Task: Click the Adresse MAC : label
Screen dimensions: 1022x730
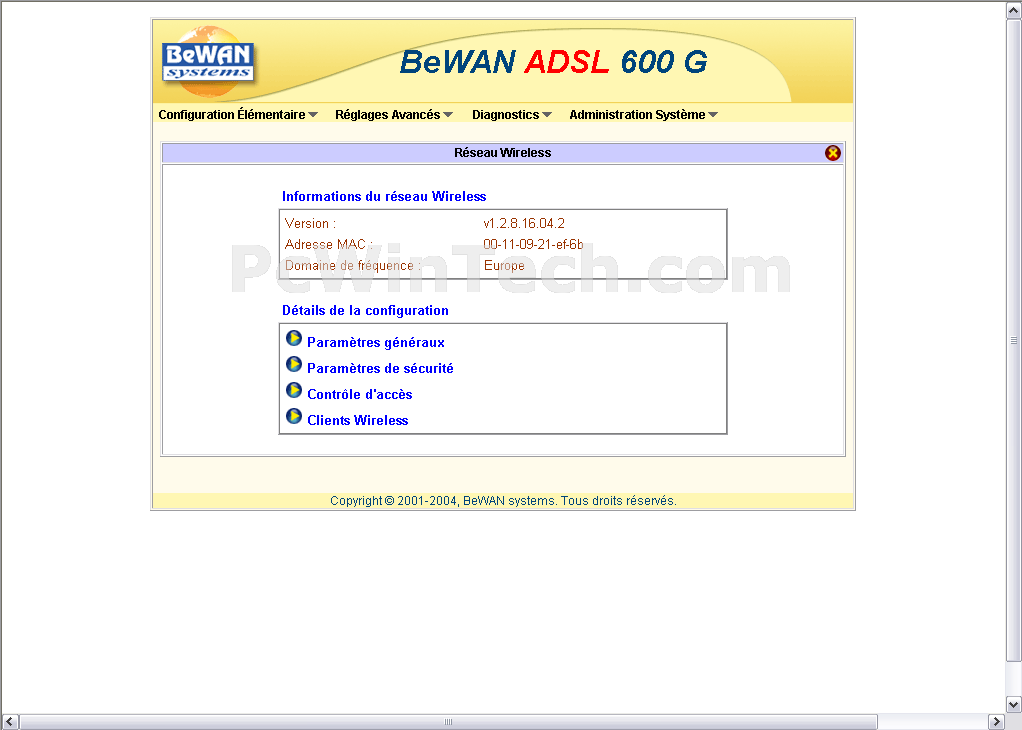Action: (x=328, y=244)
